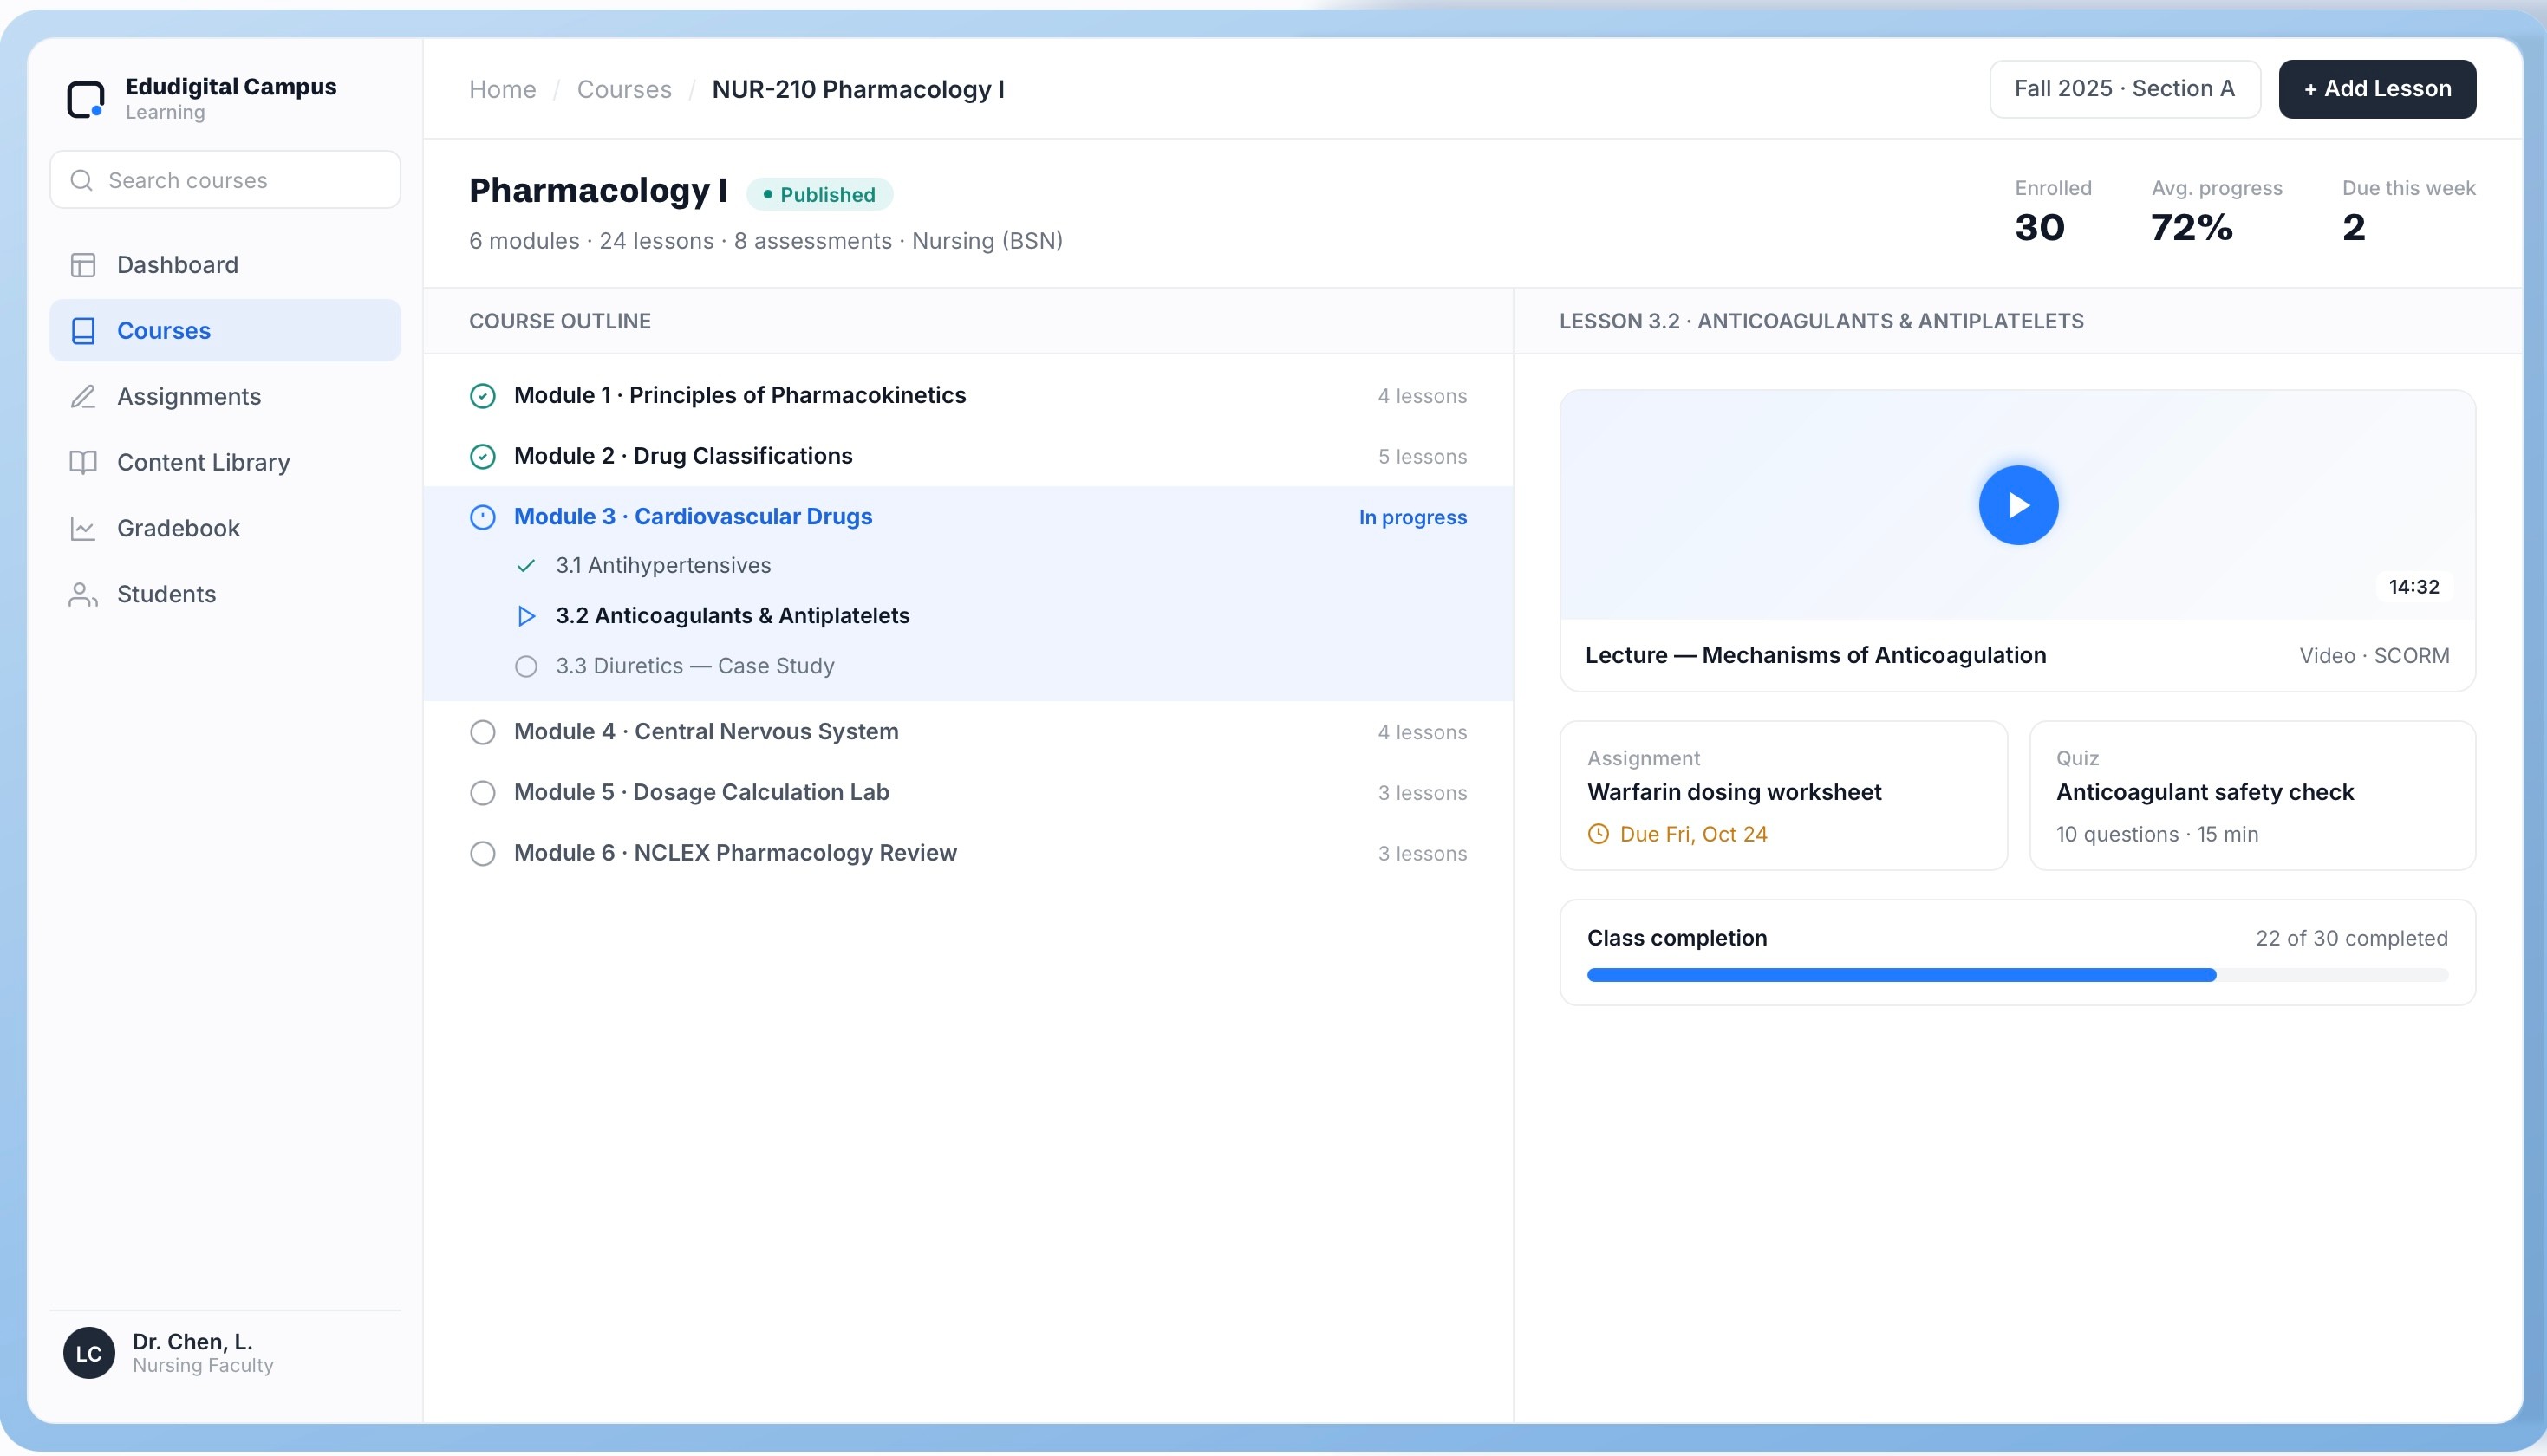The image size is (2547, 1456).
Task: Click the Dashboard layout icon
Action: point(83,265)
